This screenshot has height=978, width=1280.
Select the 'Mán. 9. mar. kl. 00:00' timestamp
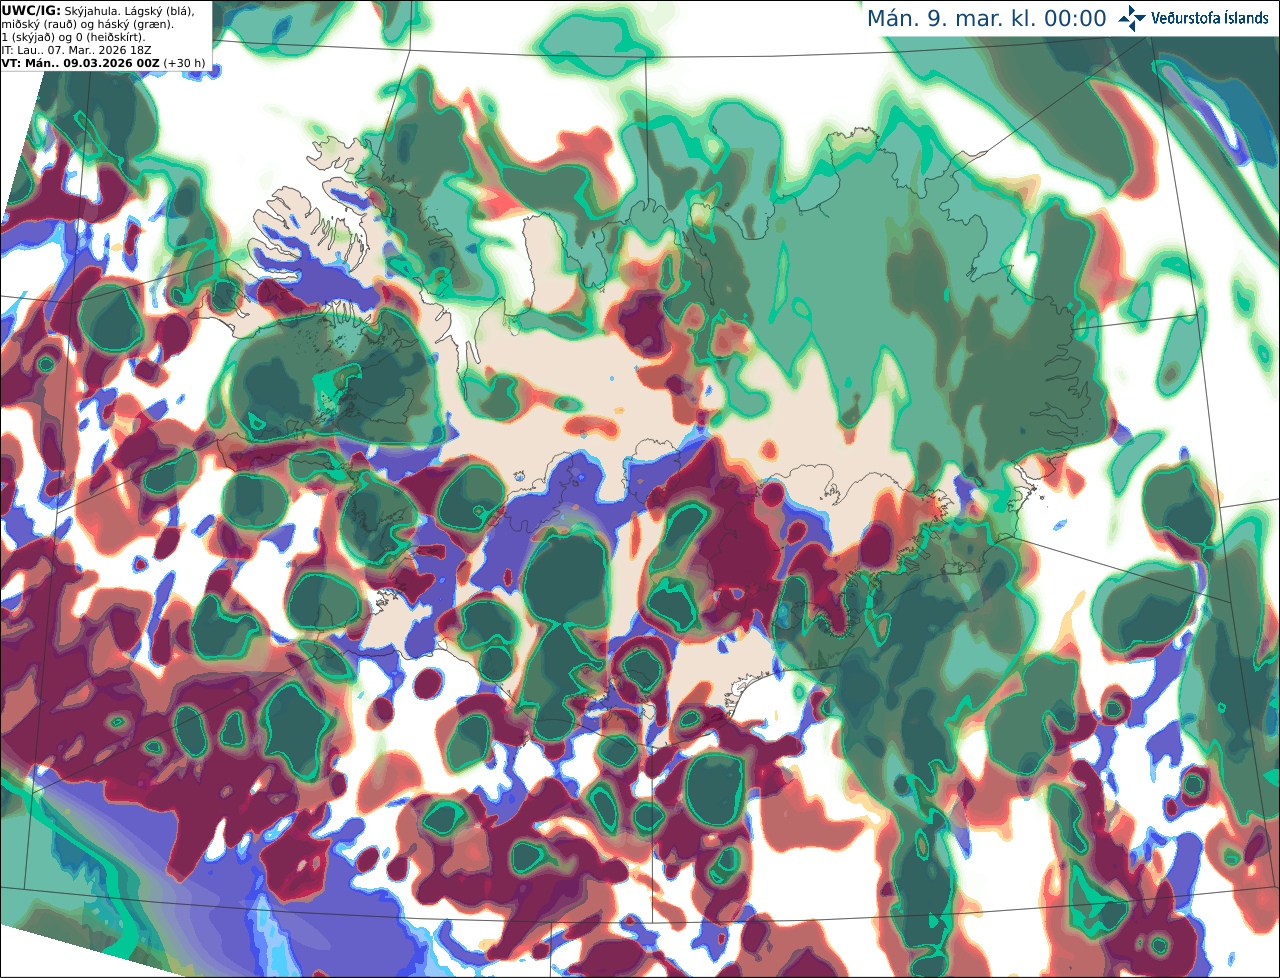click(986, 19)
